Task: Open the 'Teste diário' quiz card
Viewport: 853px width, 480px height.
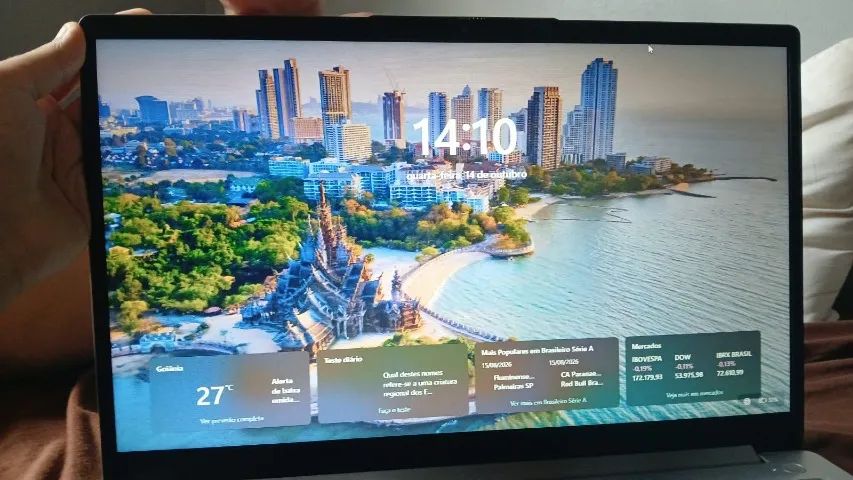Action: click(x=393, y=383)
